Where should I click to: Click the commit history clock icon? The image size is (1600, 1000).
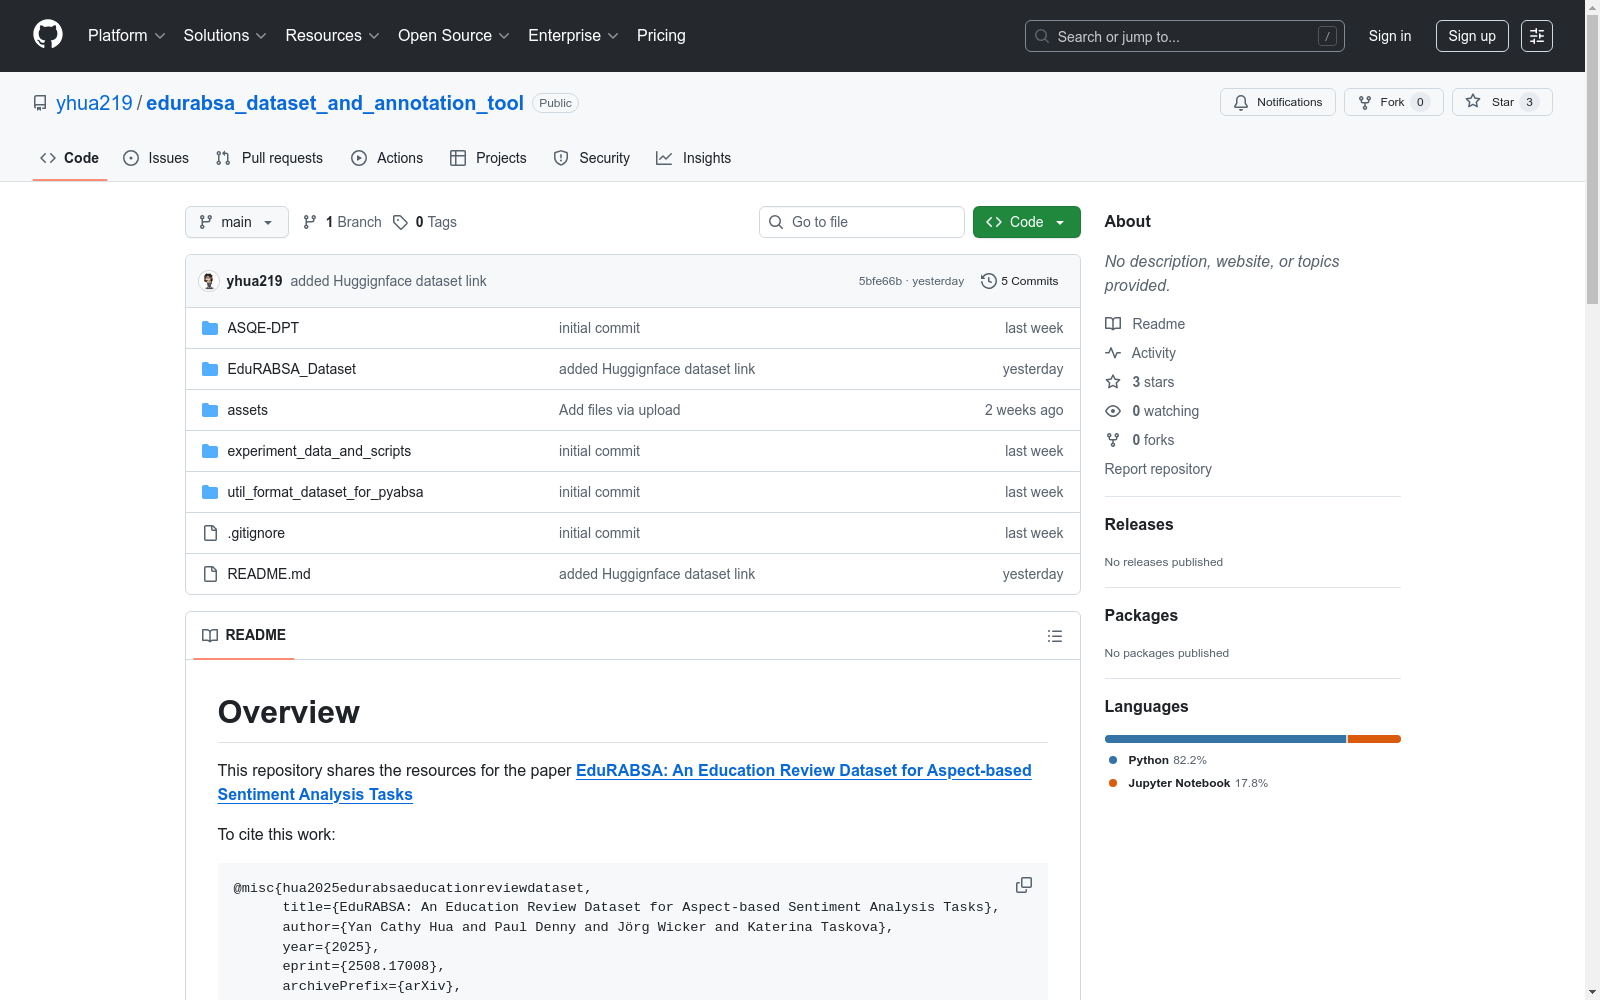989,281
